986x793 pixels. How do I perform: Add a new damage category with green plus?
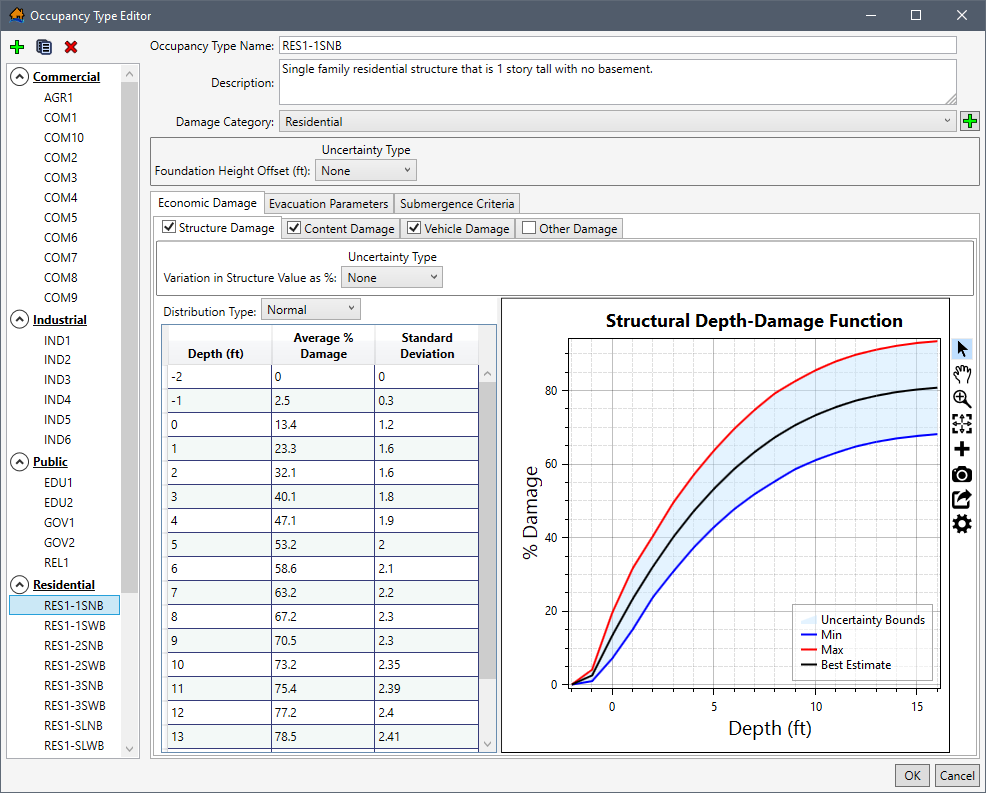tap(969, 119)
